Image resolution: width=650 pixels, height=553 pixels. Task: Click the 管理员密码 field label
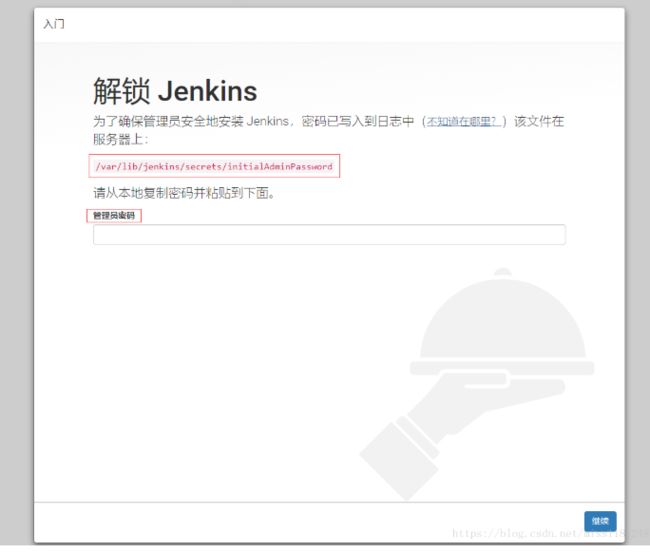(x=114, y=216)
